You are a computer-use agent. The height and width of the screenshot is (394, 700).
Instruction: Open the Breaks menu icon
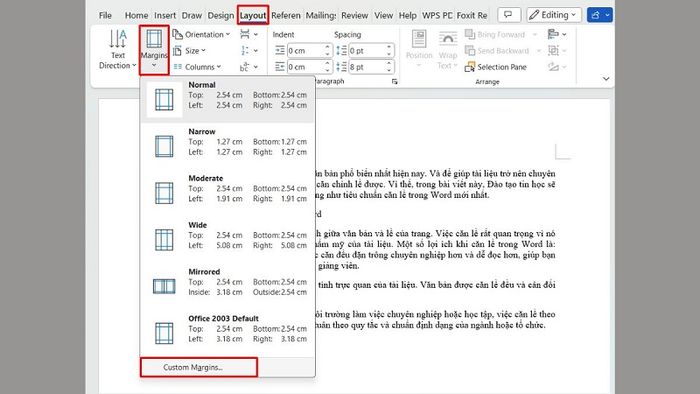249,34
